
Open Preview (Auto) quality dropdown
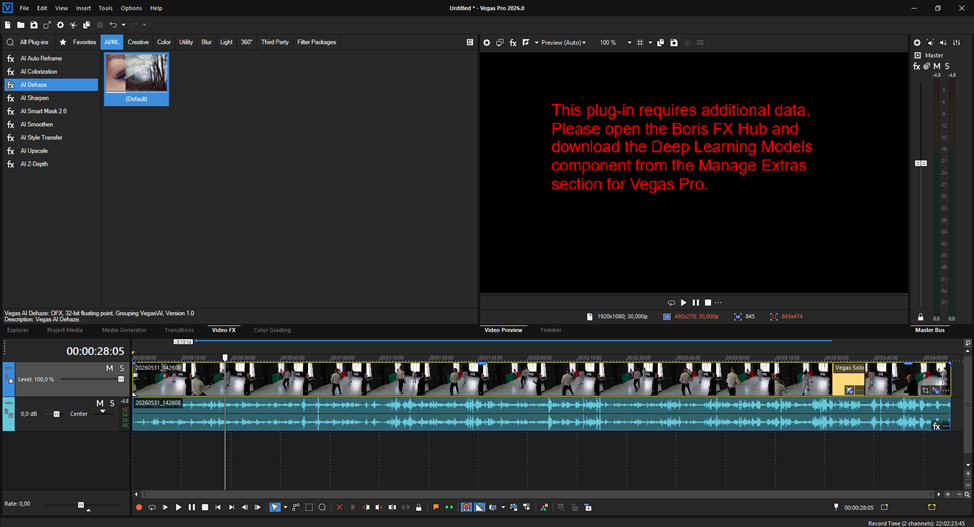(563, 43)
